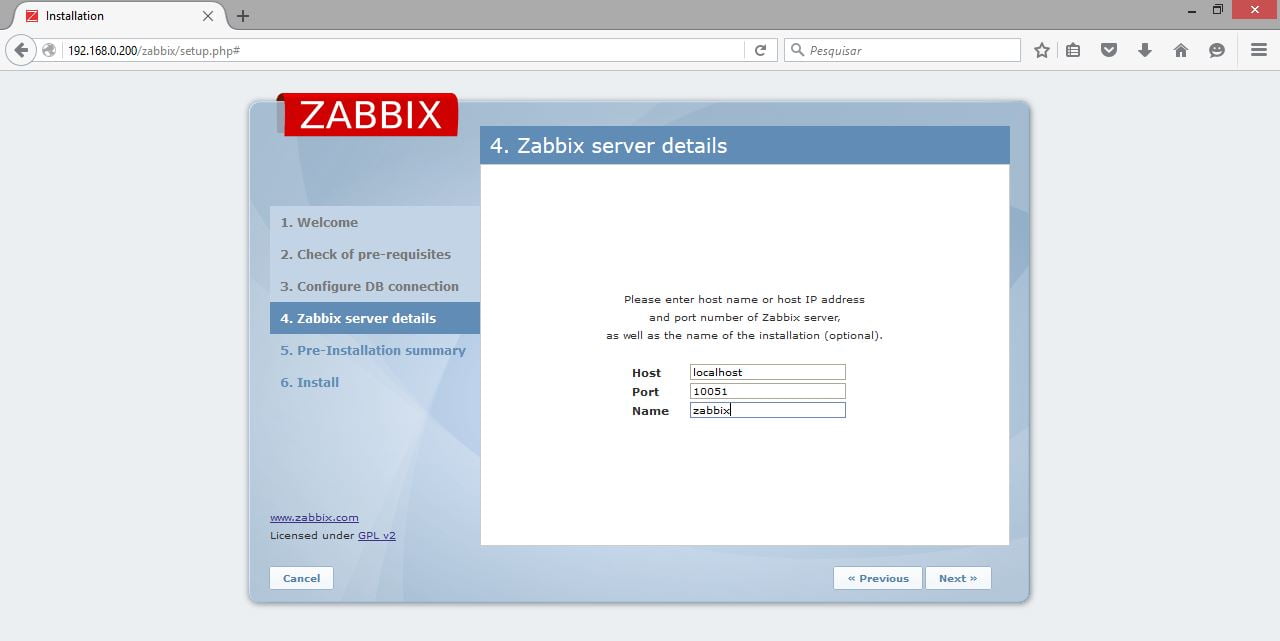Viewport: 1280px width, 641px height.
Task: Click the browser back arrow button
Action: click(x=21, y=50)
